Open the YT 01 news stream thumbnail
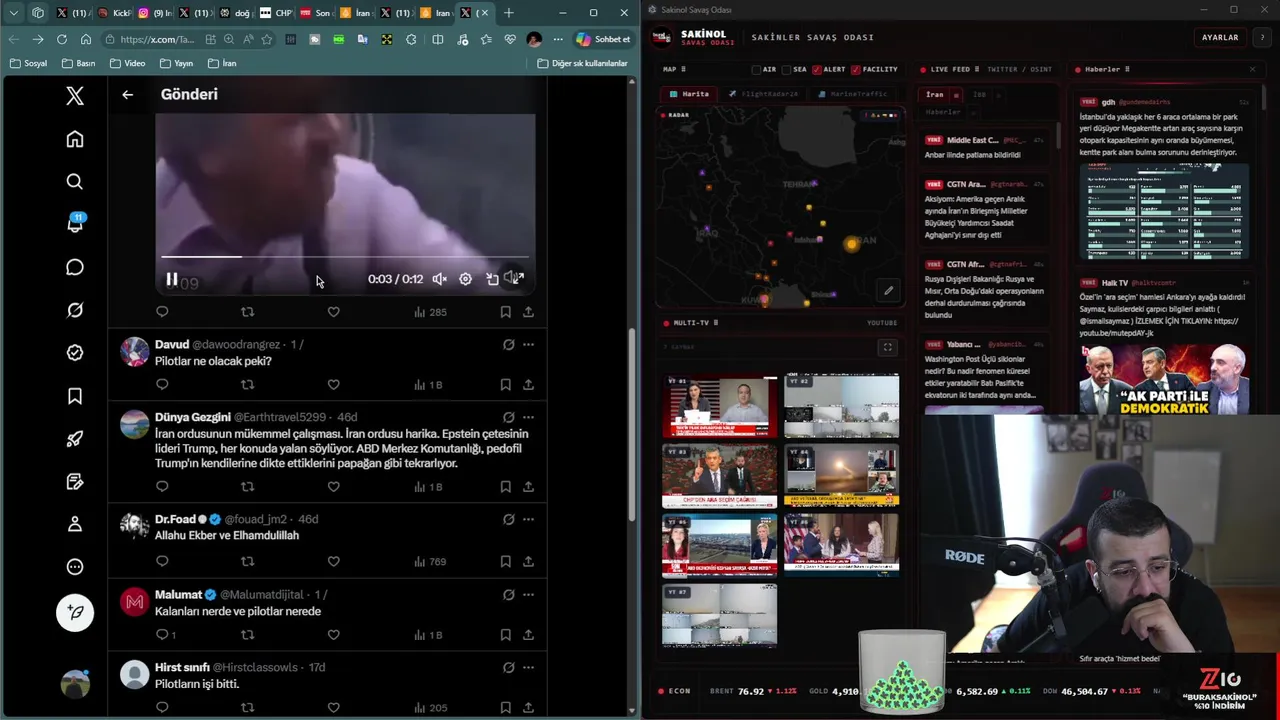 719,406
